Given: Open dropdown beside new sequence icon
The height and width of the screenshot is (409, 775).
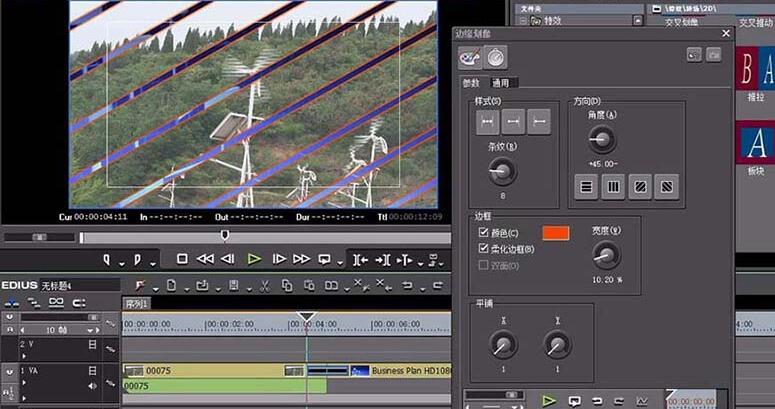Looking at the screenshot, I should (186, 289).
